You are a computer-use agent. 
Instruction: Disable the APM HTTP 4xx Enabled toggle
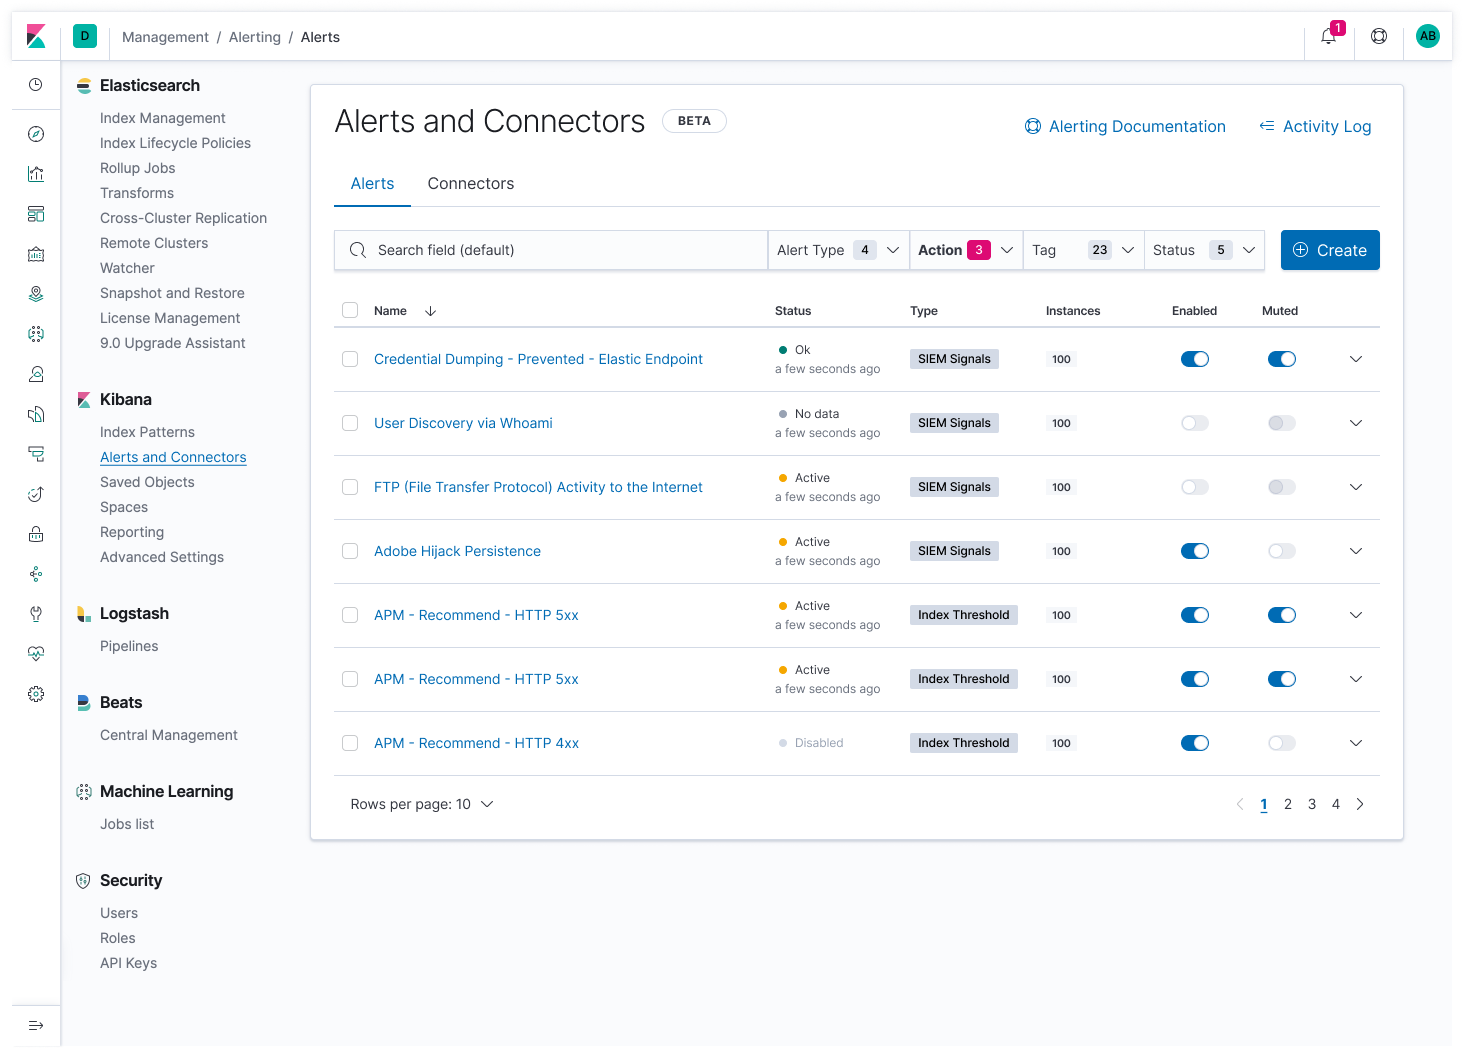coord(1195,743)
